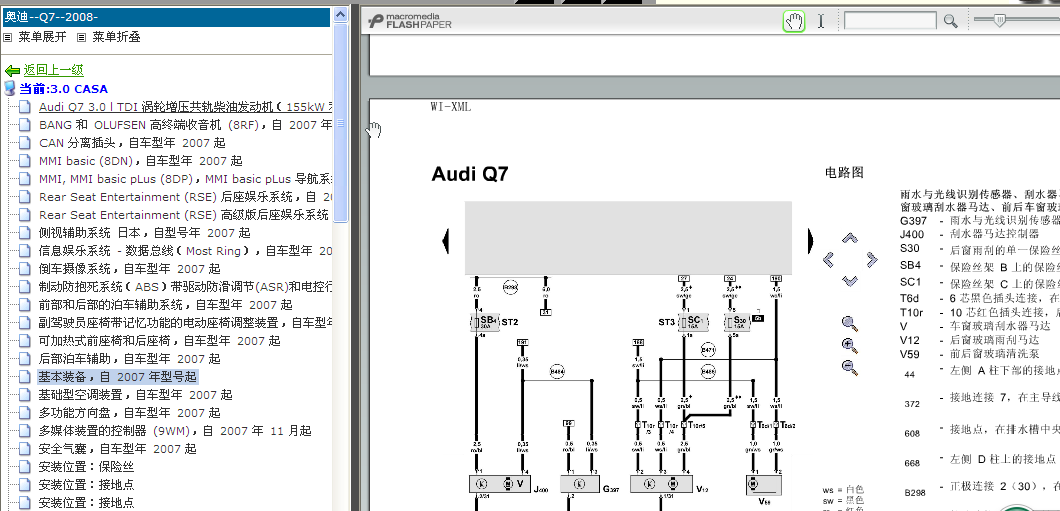Click the down chevron navigation arrow
The height and width of the screenshot is (511, 1060).
coord(850,280)
